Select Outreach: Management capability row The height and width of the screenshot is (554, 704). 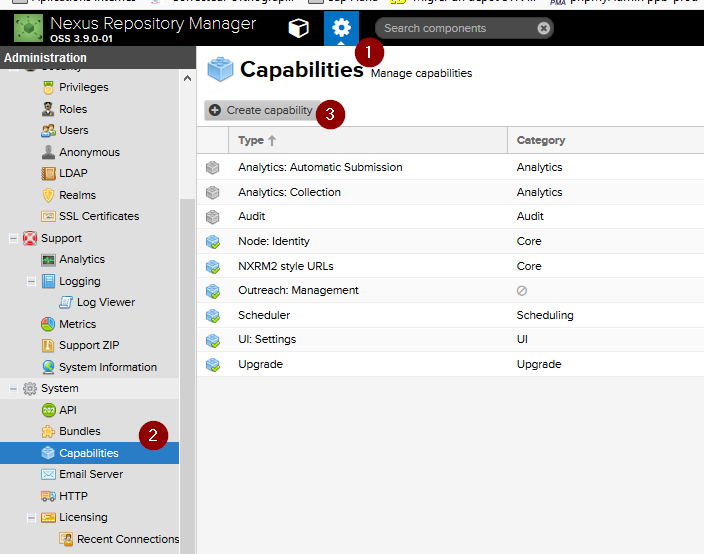450,290
